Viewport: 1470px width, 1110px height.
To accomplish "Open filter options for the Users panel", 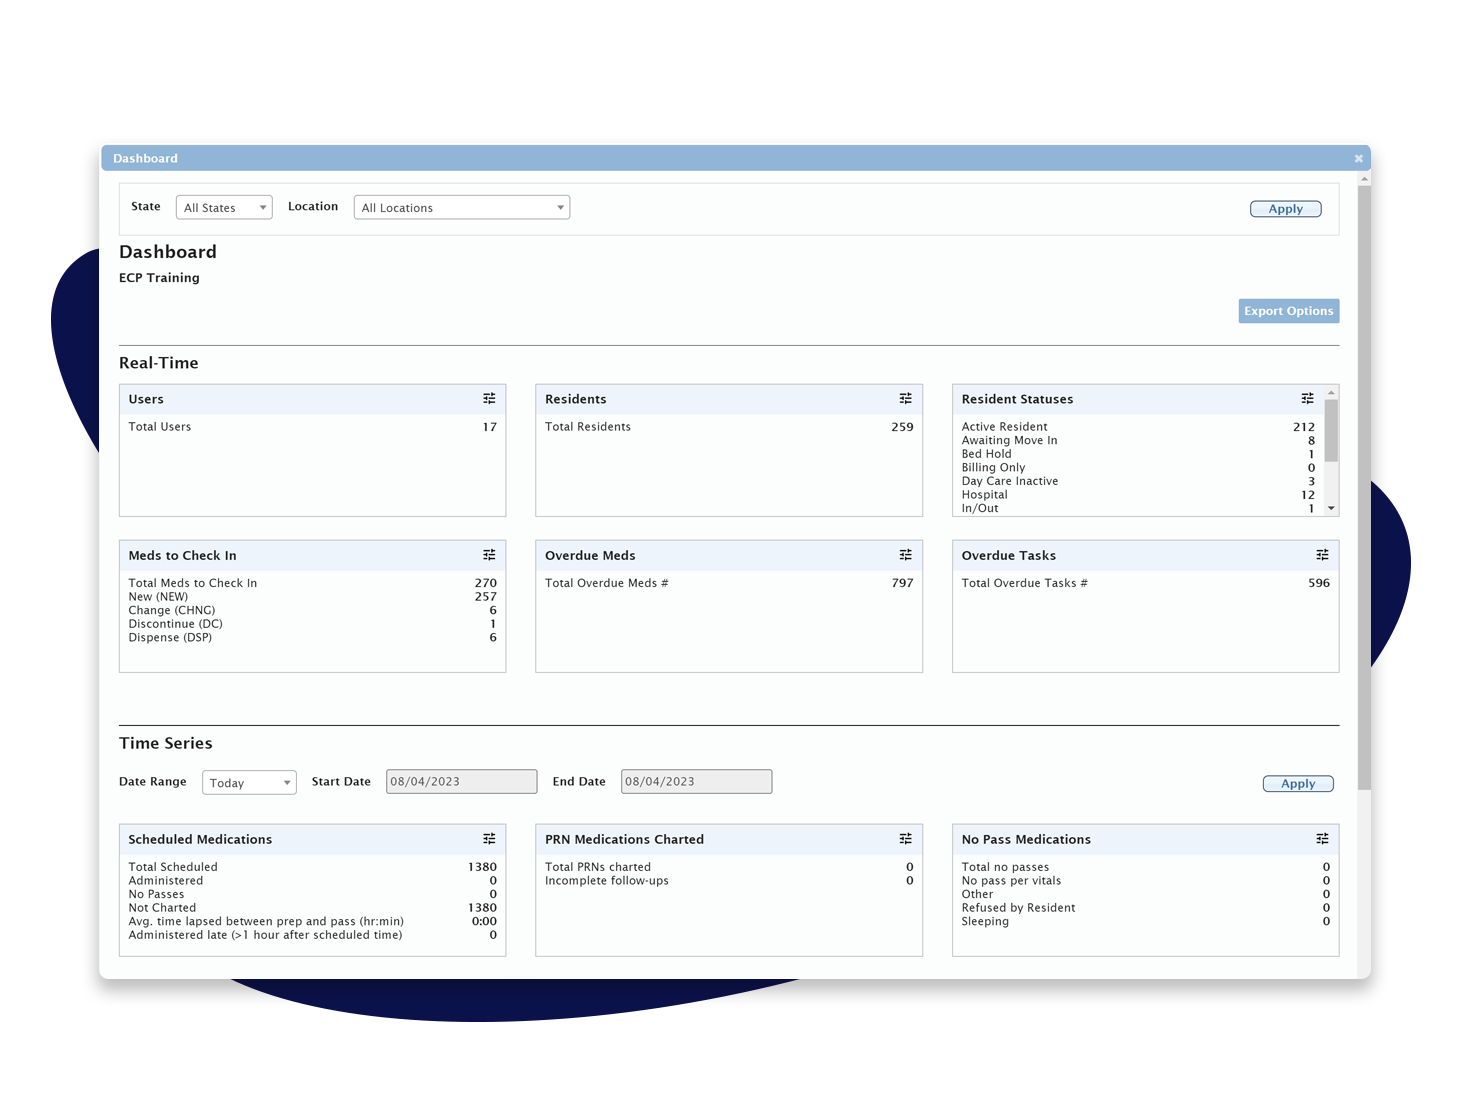I will tap(489, 398).
